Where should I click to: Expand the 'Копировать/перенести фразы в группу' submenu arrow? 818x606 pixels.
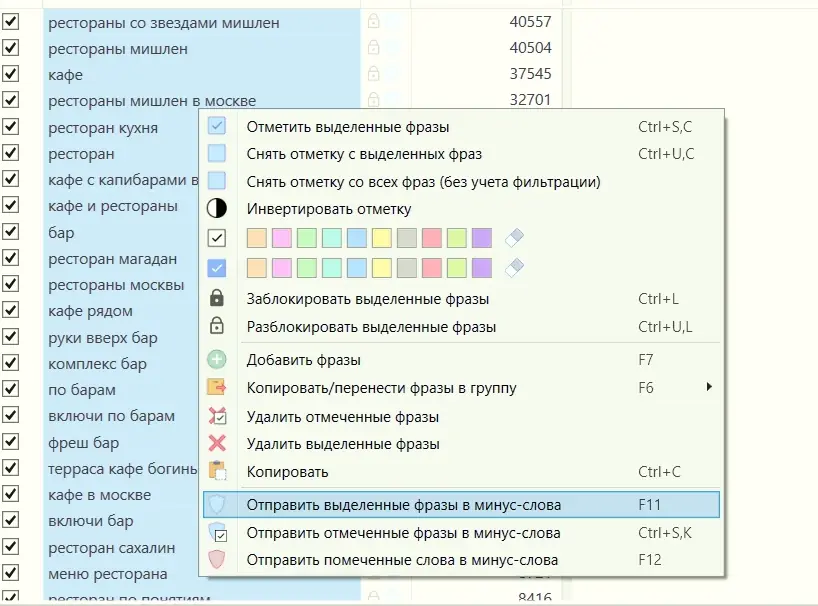coord(709,387)
